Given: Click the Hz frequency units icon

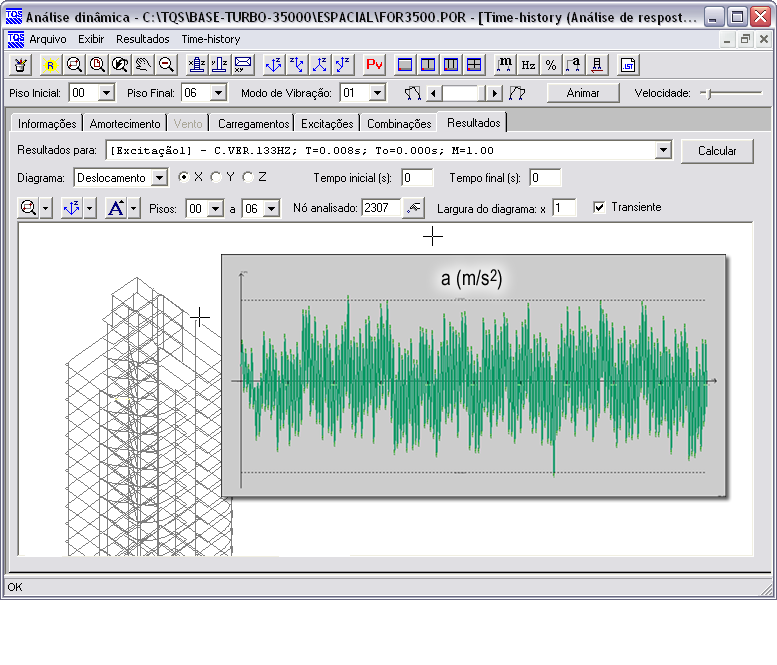Looking at the screenshot, I should click(528, 65).
